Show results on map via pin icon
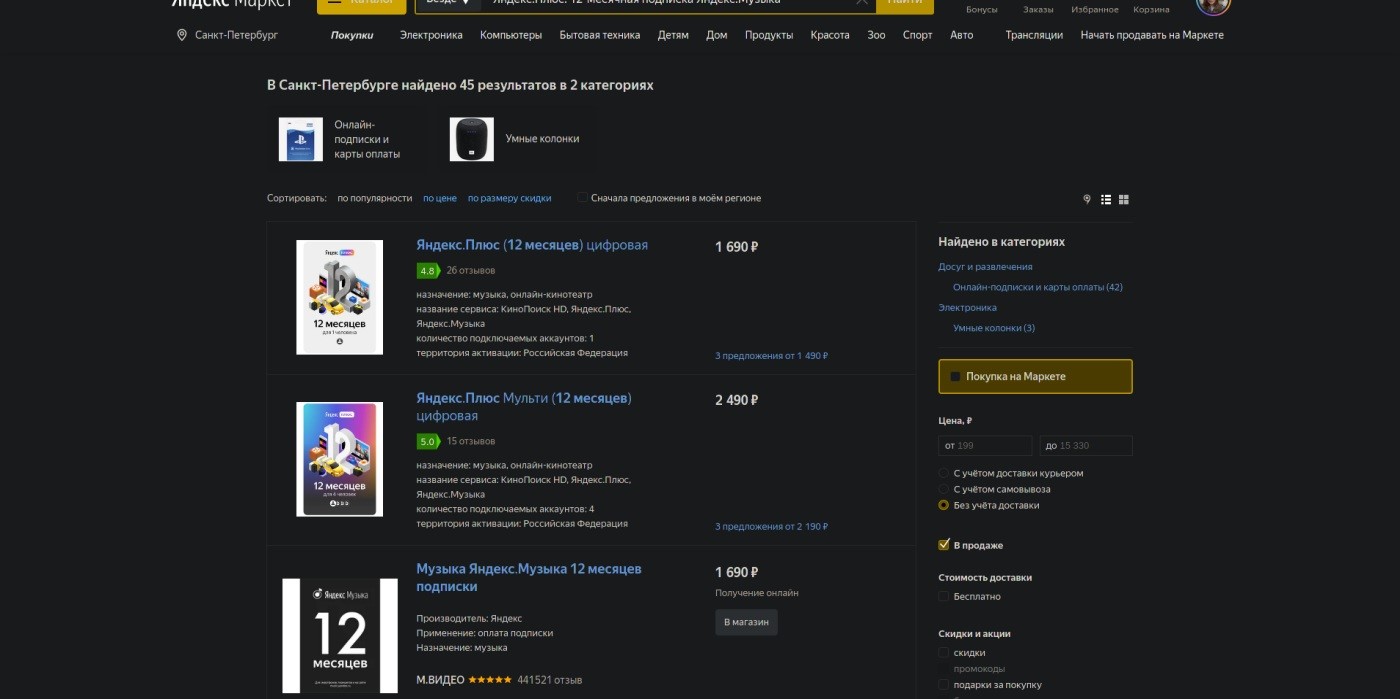The image size is (1400, 699). tap(1087, 199)
